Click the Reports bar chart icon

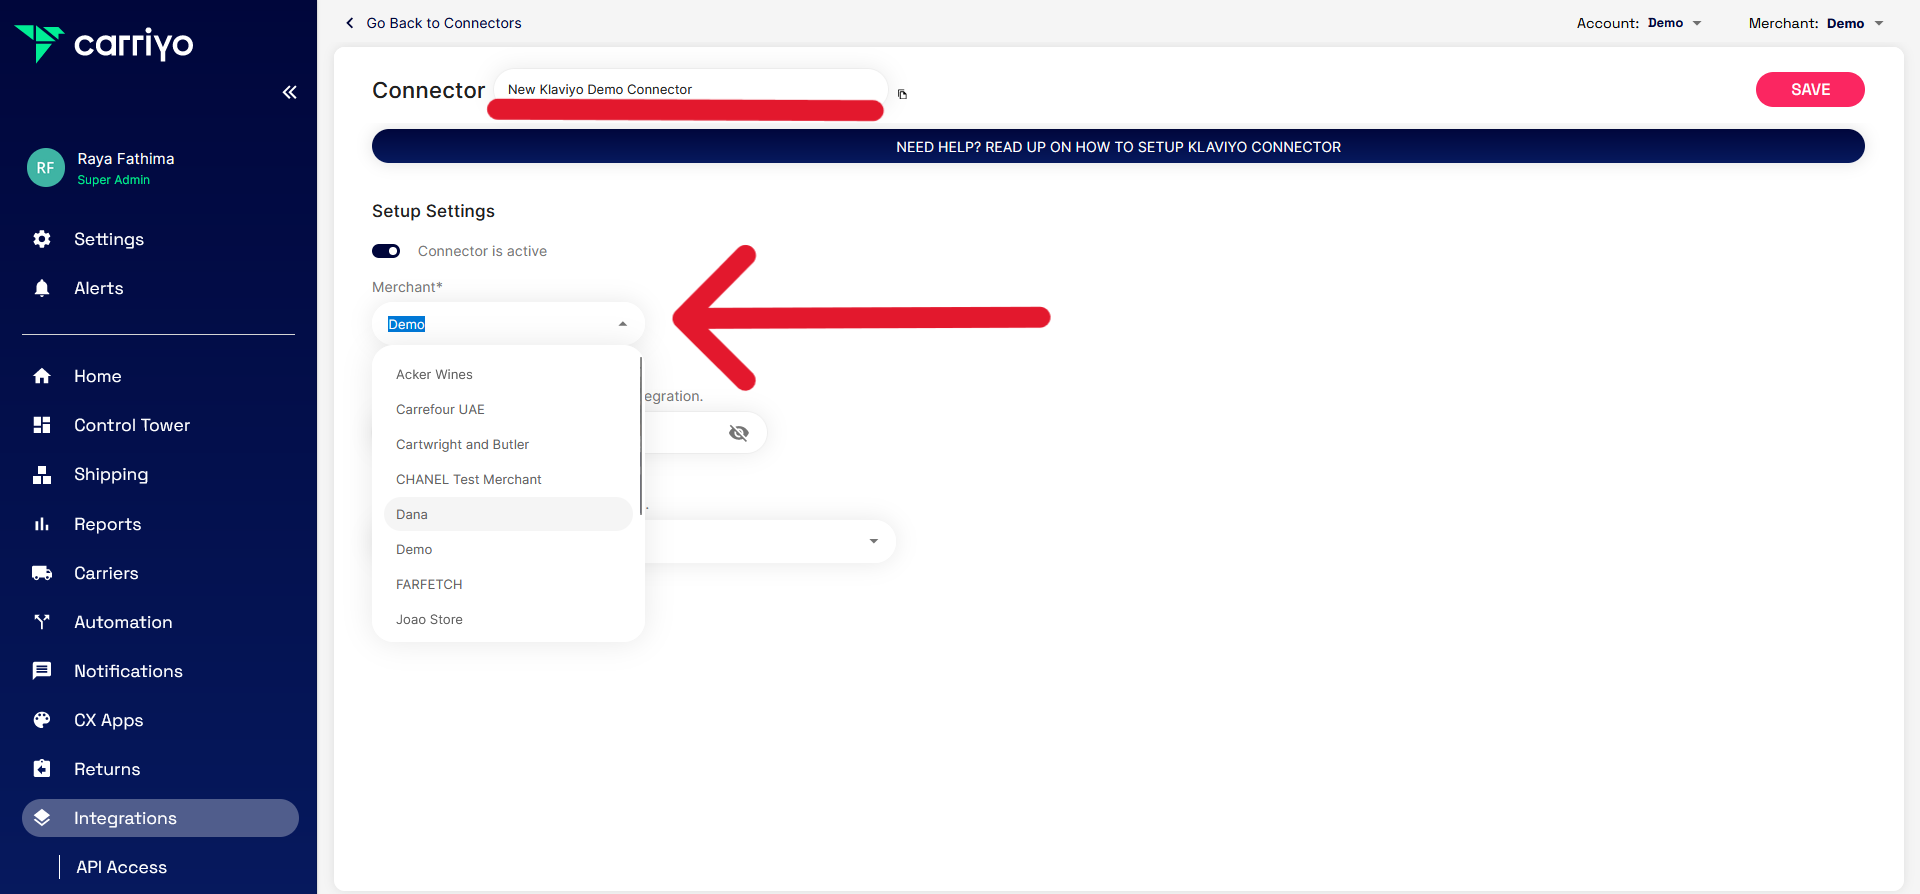click(42, 524)
